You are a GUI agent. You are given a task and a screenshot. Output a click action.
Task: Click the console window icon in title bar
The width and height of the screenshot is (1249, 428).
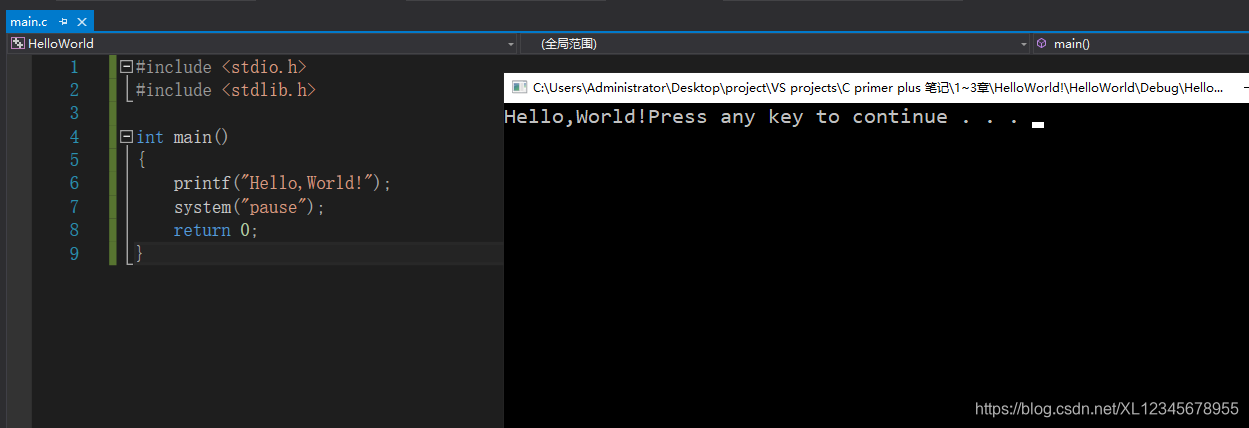pos(518,88)
